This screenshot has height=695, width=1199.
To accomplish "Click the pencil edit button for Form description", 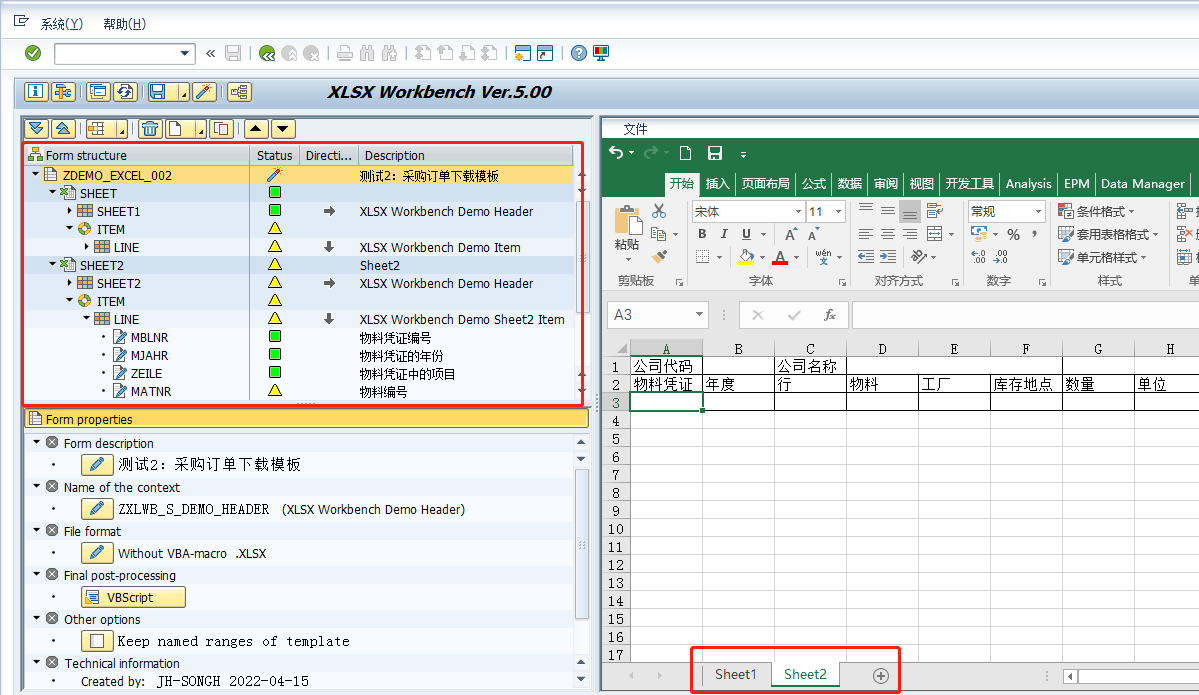I will [97, 465].
